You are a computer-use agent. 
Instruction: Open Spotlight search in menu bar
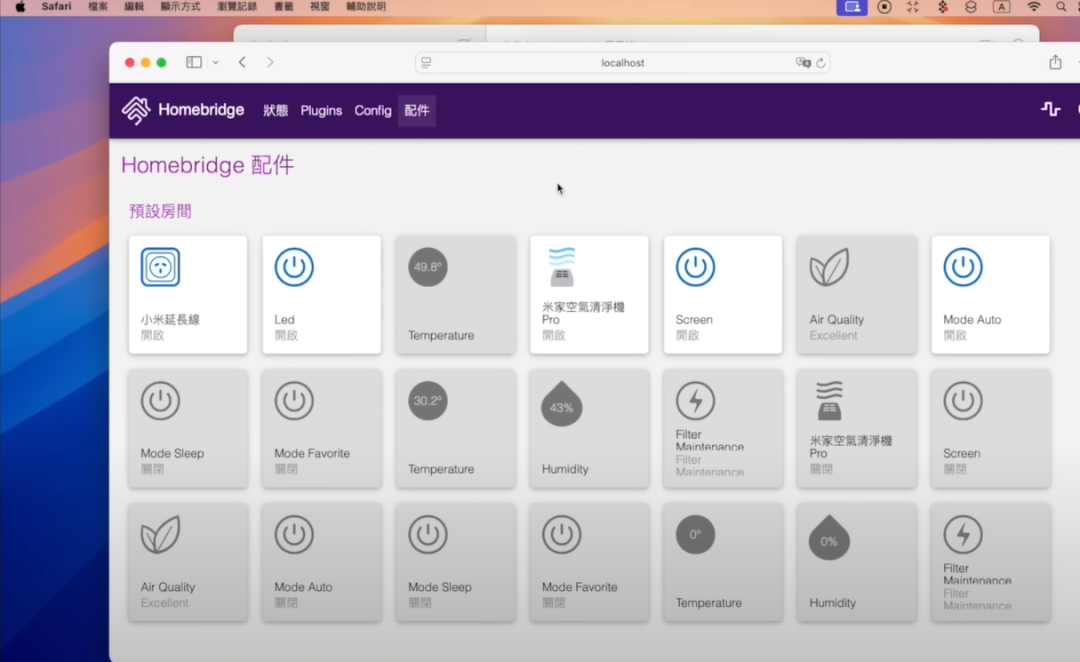(x=1061, y=7)
